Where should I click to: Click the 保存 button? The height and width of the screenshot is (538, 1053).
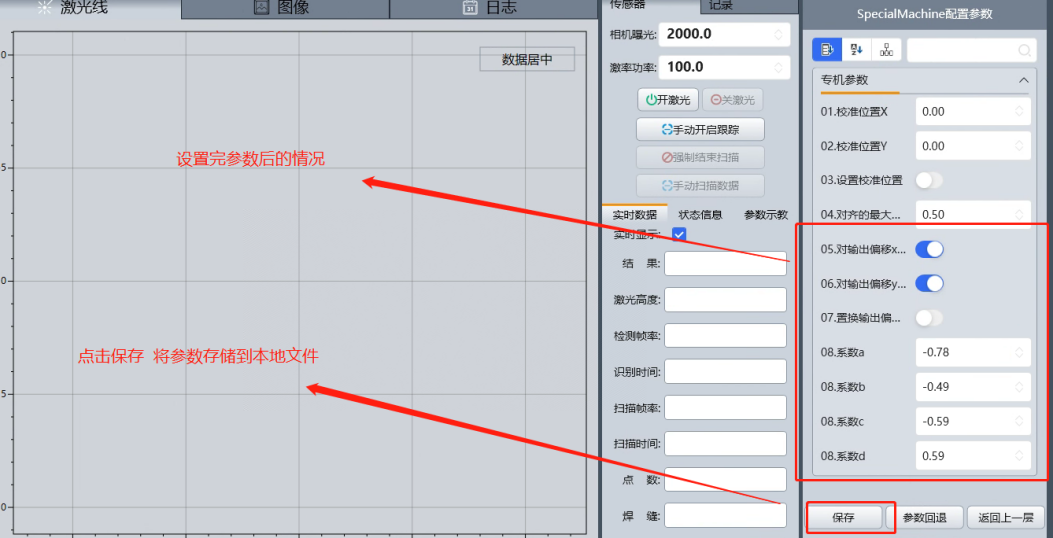point(844,518)
